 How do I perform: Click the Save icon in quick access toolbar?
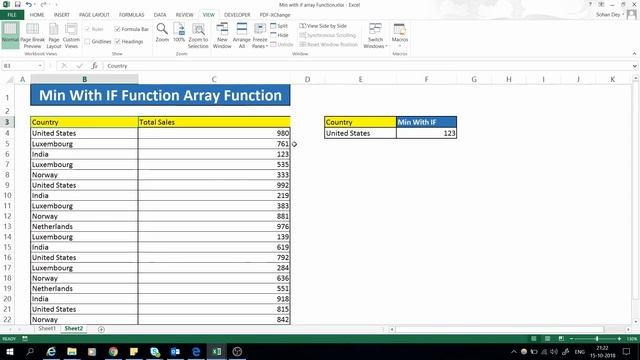pos(18,4)
